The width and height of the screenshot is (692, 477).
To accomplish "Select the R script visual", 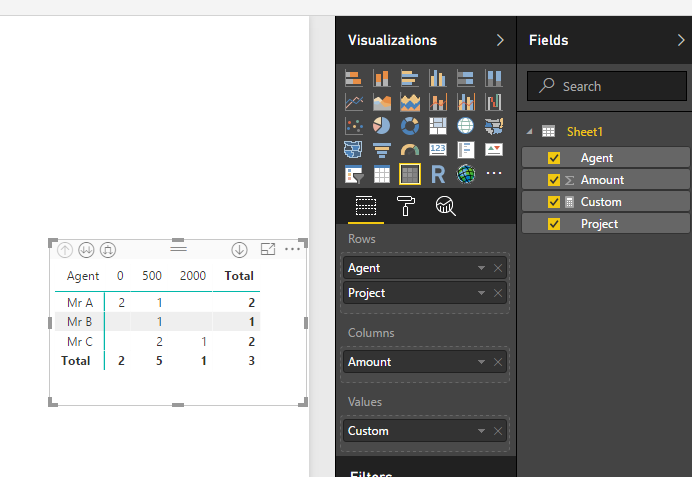I will 438,174.
